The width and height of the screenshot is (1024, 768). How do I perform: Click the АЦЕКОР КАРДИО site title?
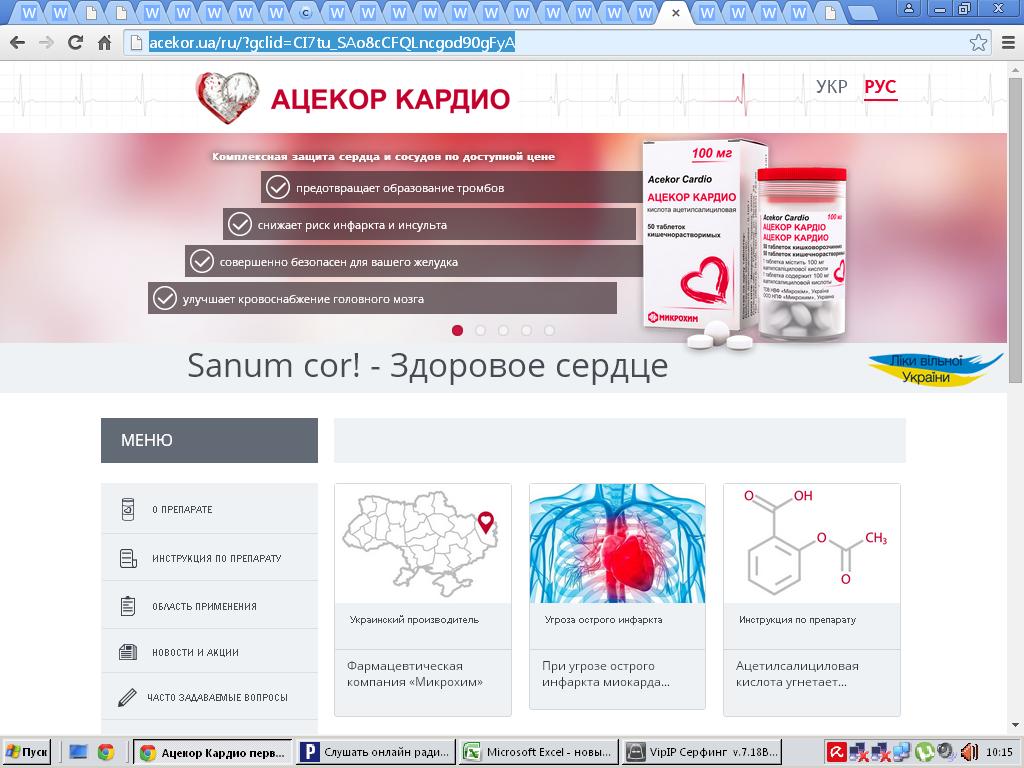point(391,99)
